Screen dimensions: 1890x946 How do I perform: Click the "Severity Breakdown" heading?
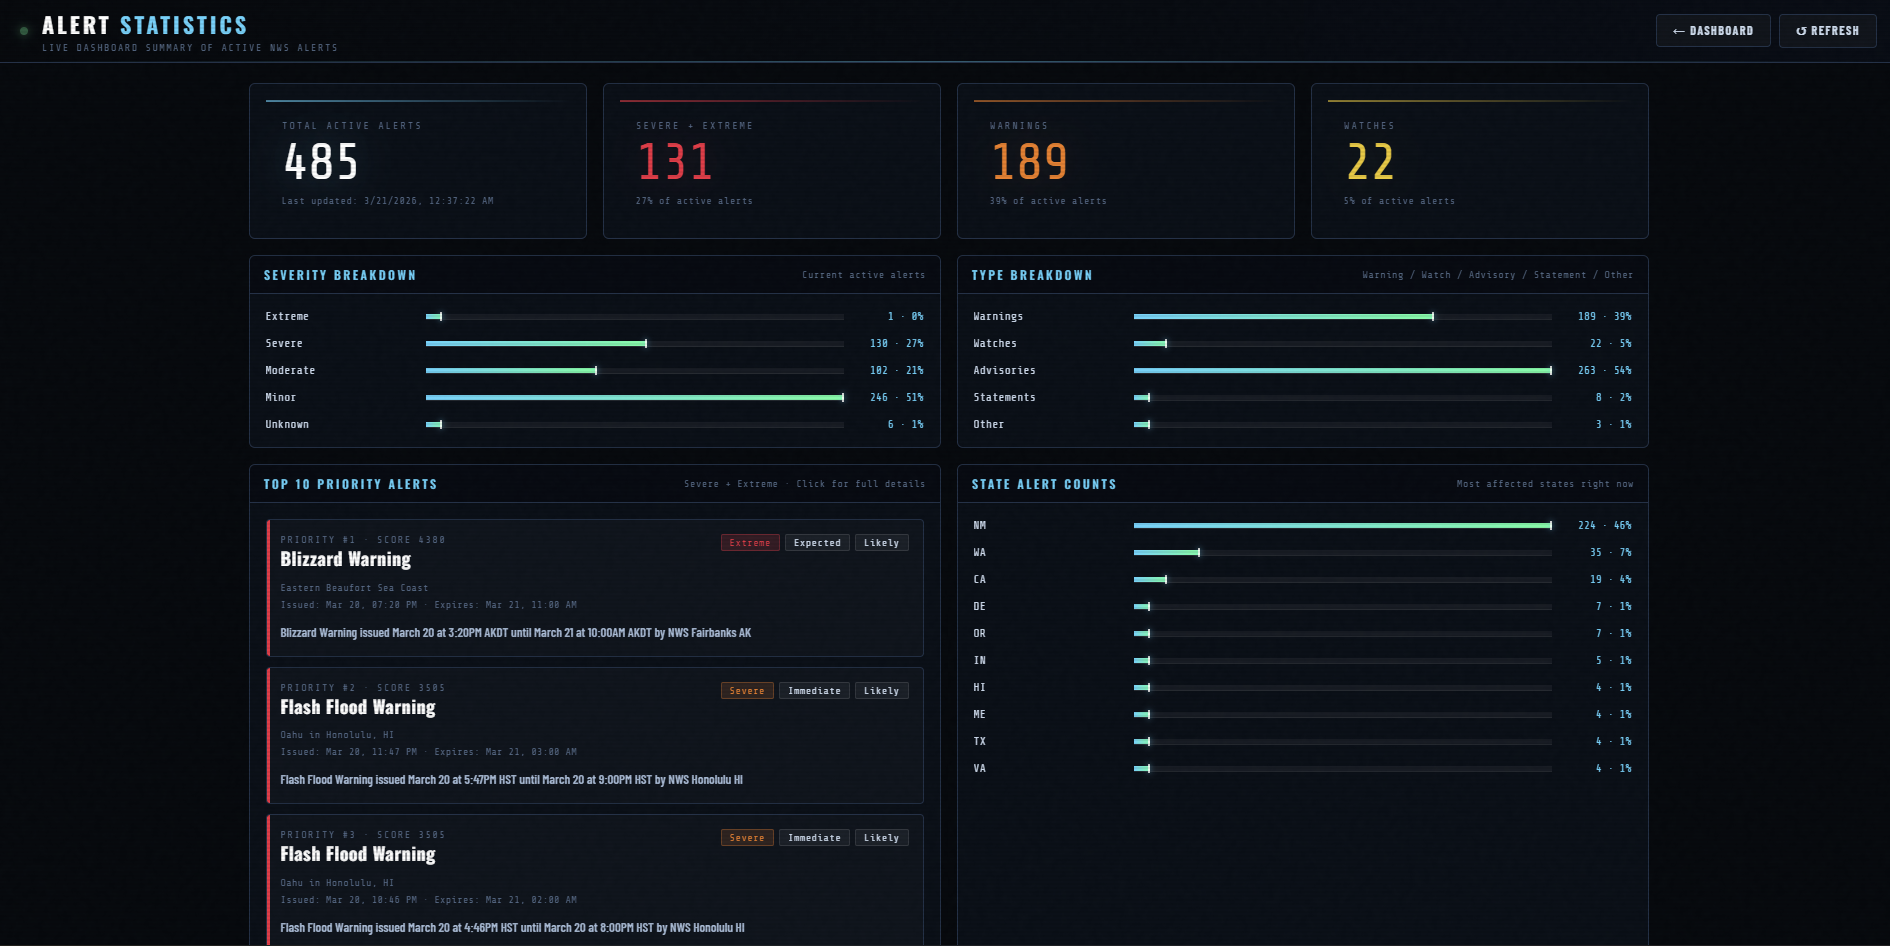pyautogui.click(x=340, y=276)
